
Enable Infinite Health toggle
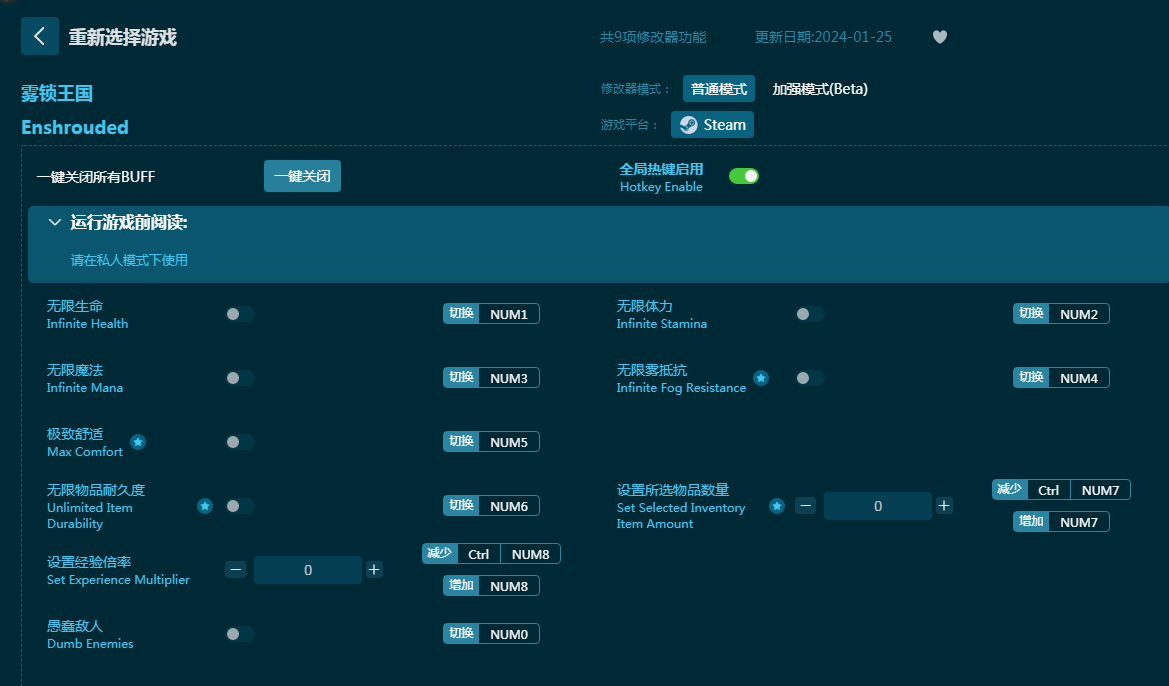tap(239, 314)
